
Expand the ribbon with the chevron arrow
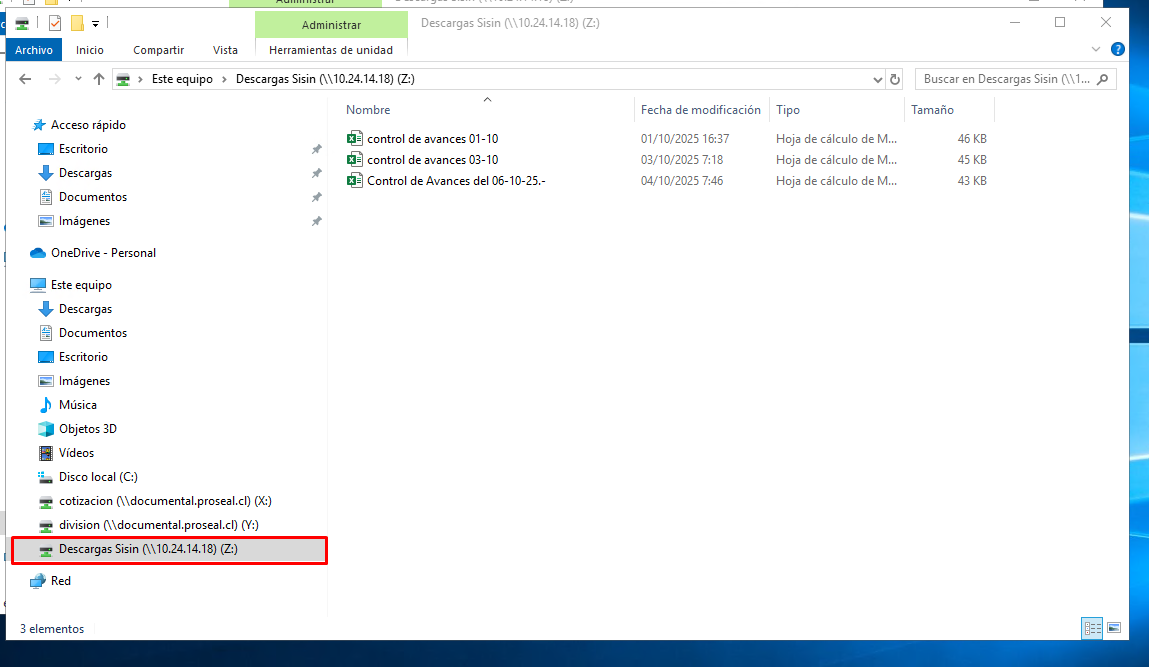1097,49
